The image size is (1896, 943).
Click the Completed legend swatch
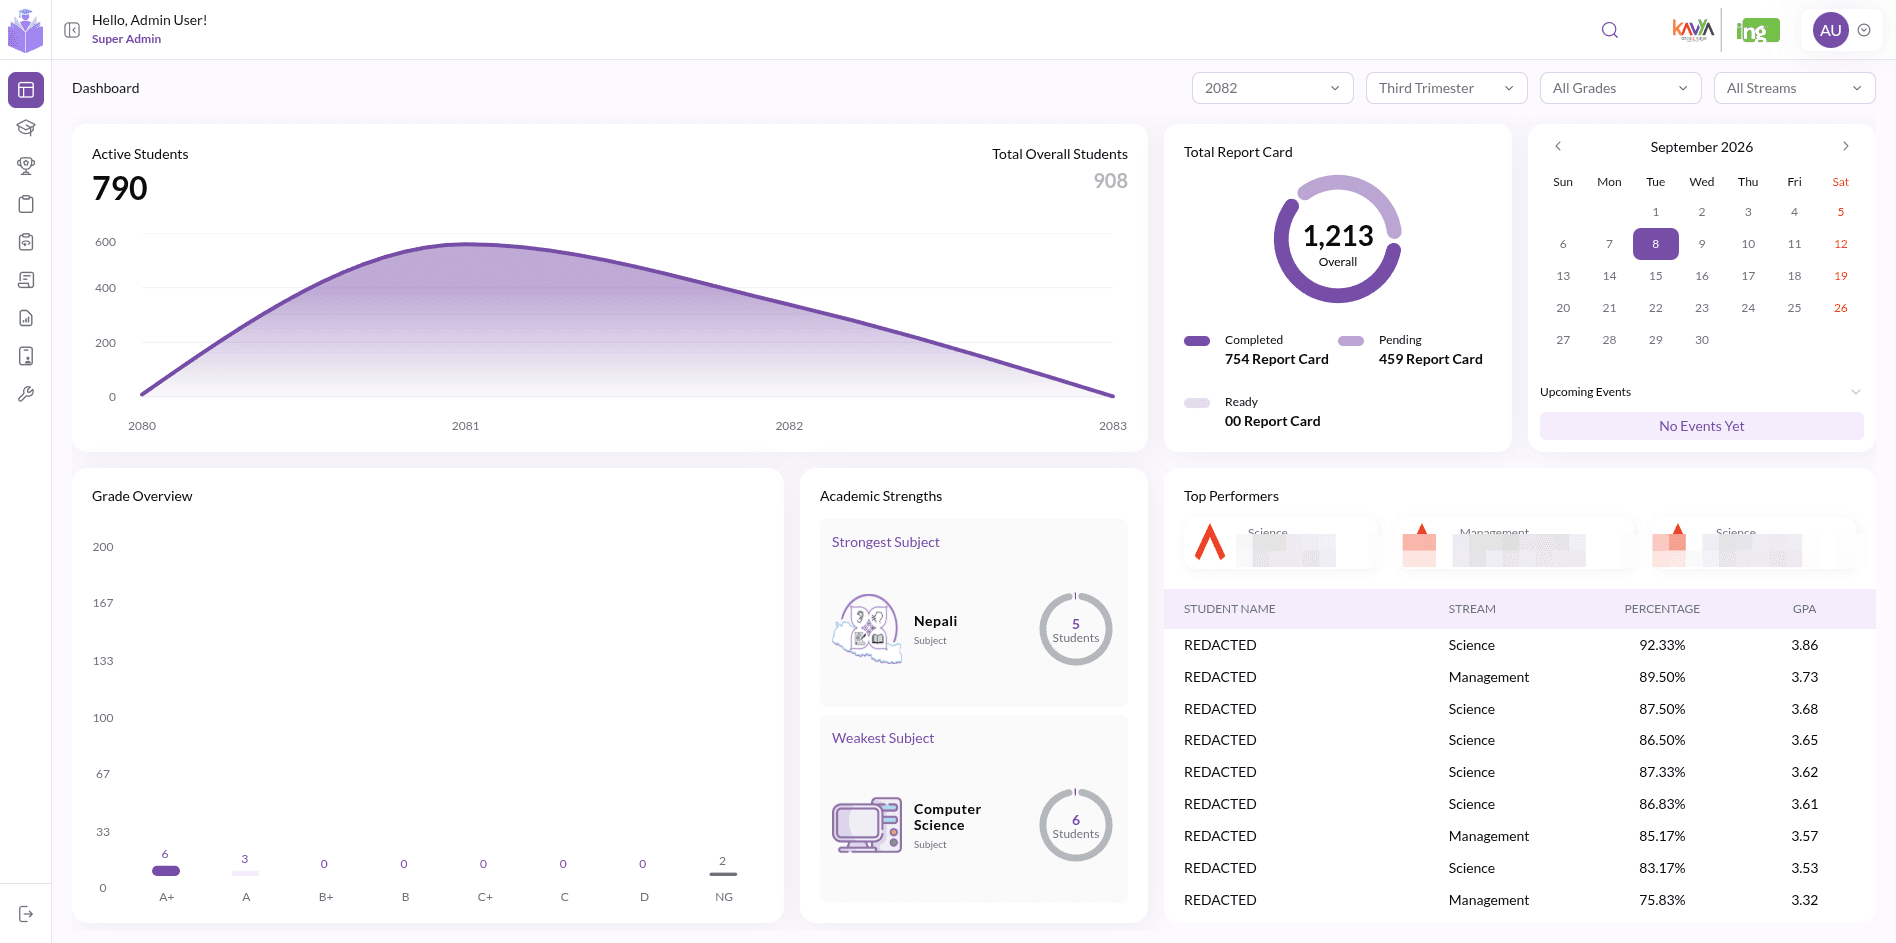tap(1197, 341)
